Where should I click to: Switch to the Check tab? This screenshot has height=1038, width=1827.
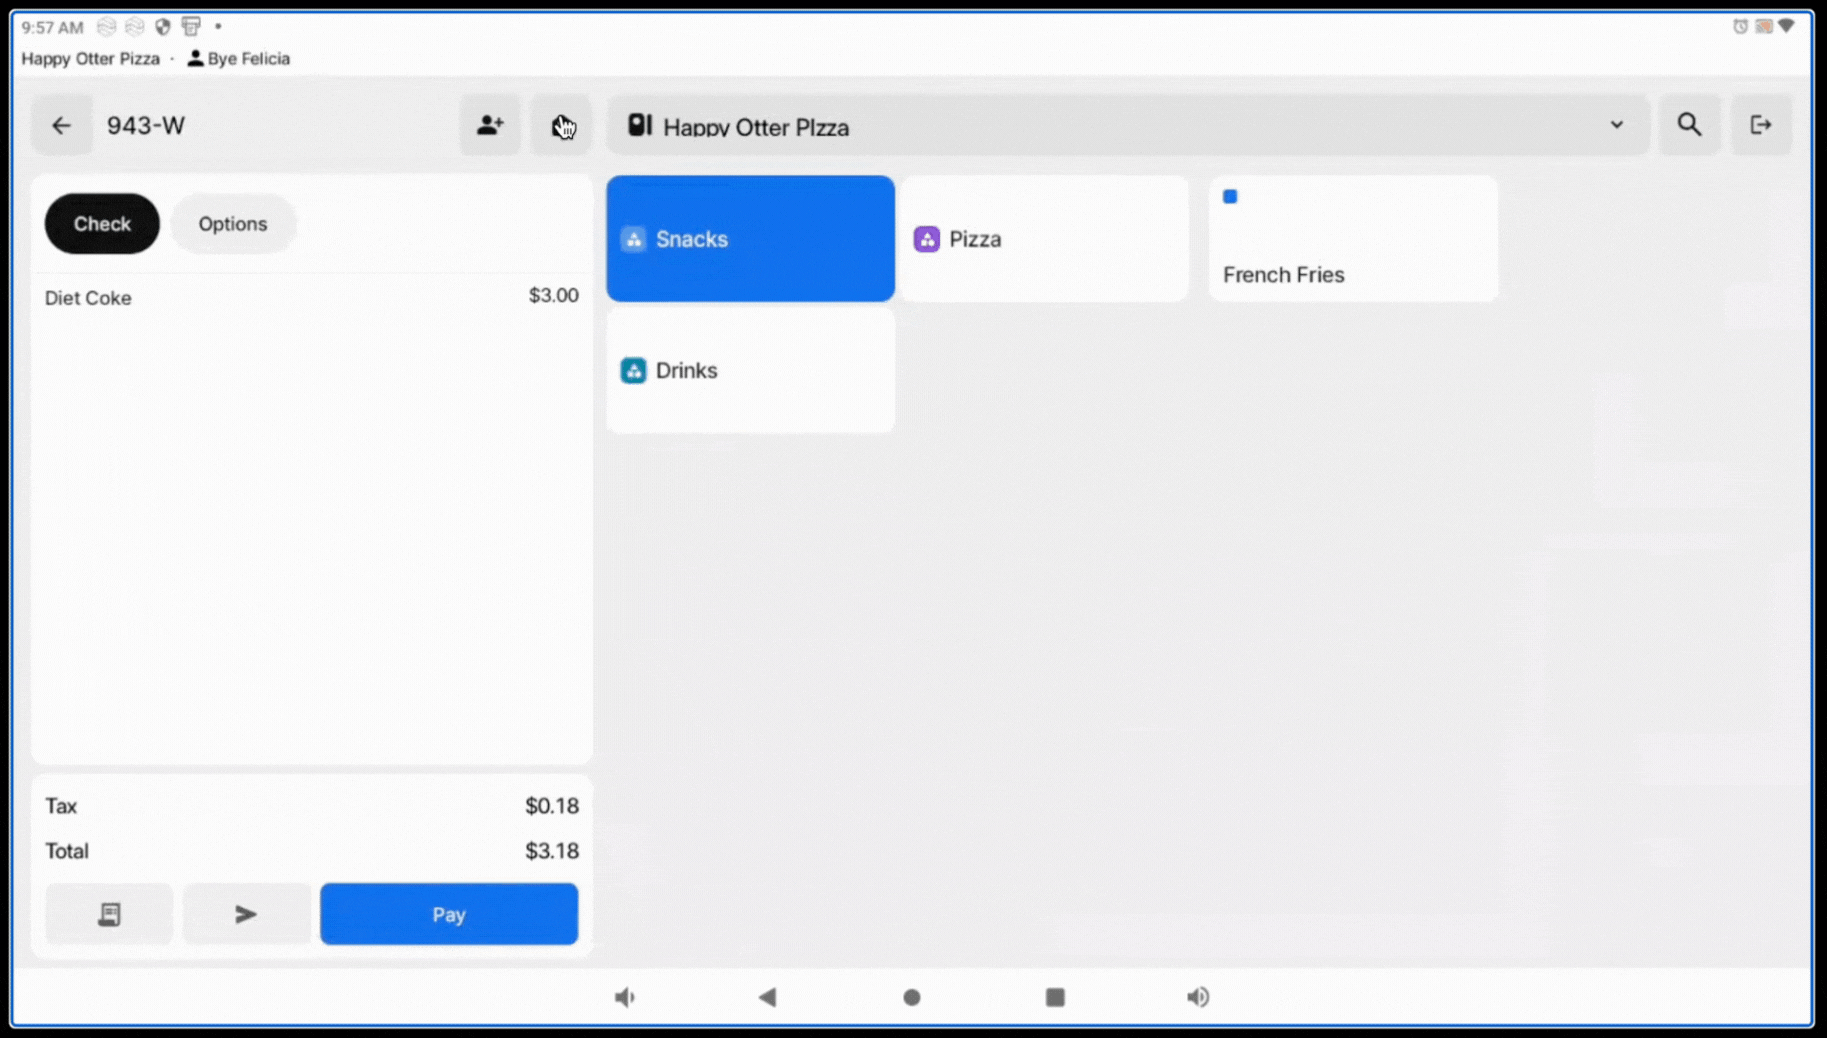pyautogui.click(x=102, y=223)
